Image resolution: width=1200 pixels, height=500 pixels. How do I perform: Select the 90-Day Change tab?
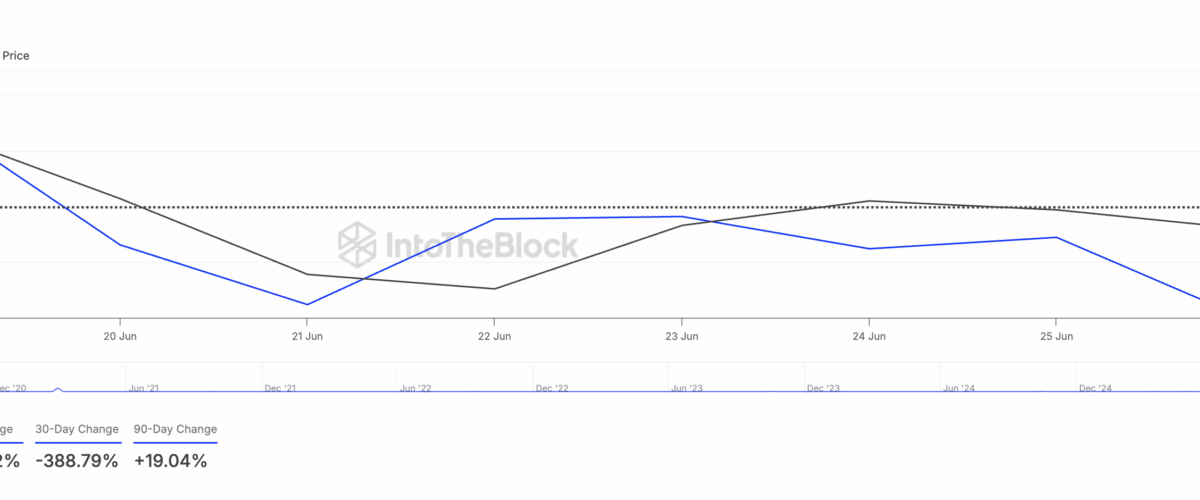click(175, 429)
